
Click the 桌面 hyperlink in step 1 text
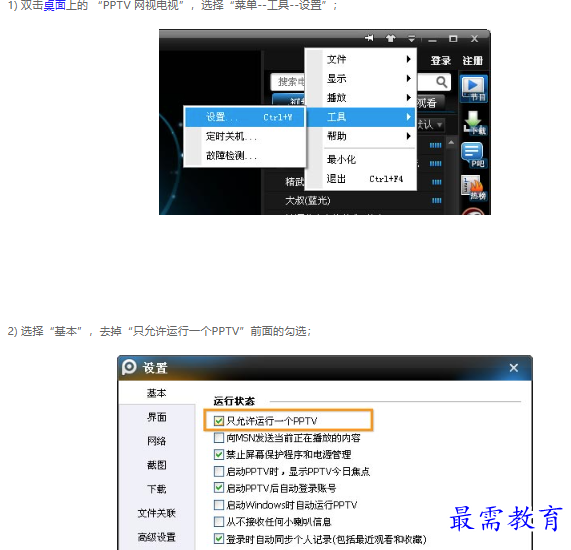click(x=54, y=6)
